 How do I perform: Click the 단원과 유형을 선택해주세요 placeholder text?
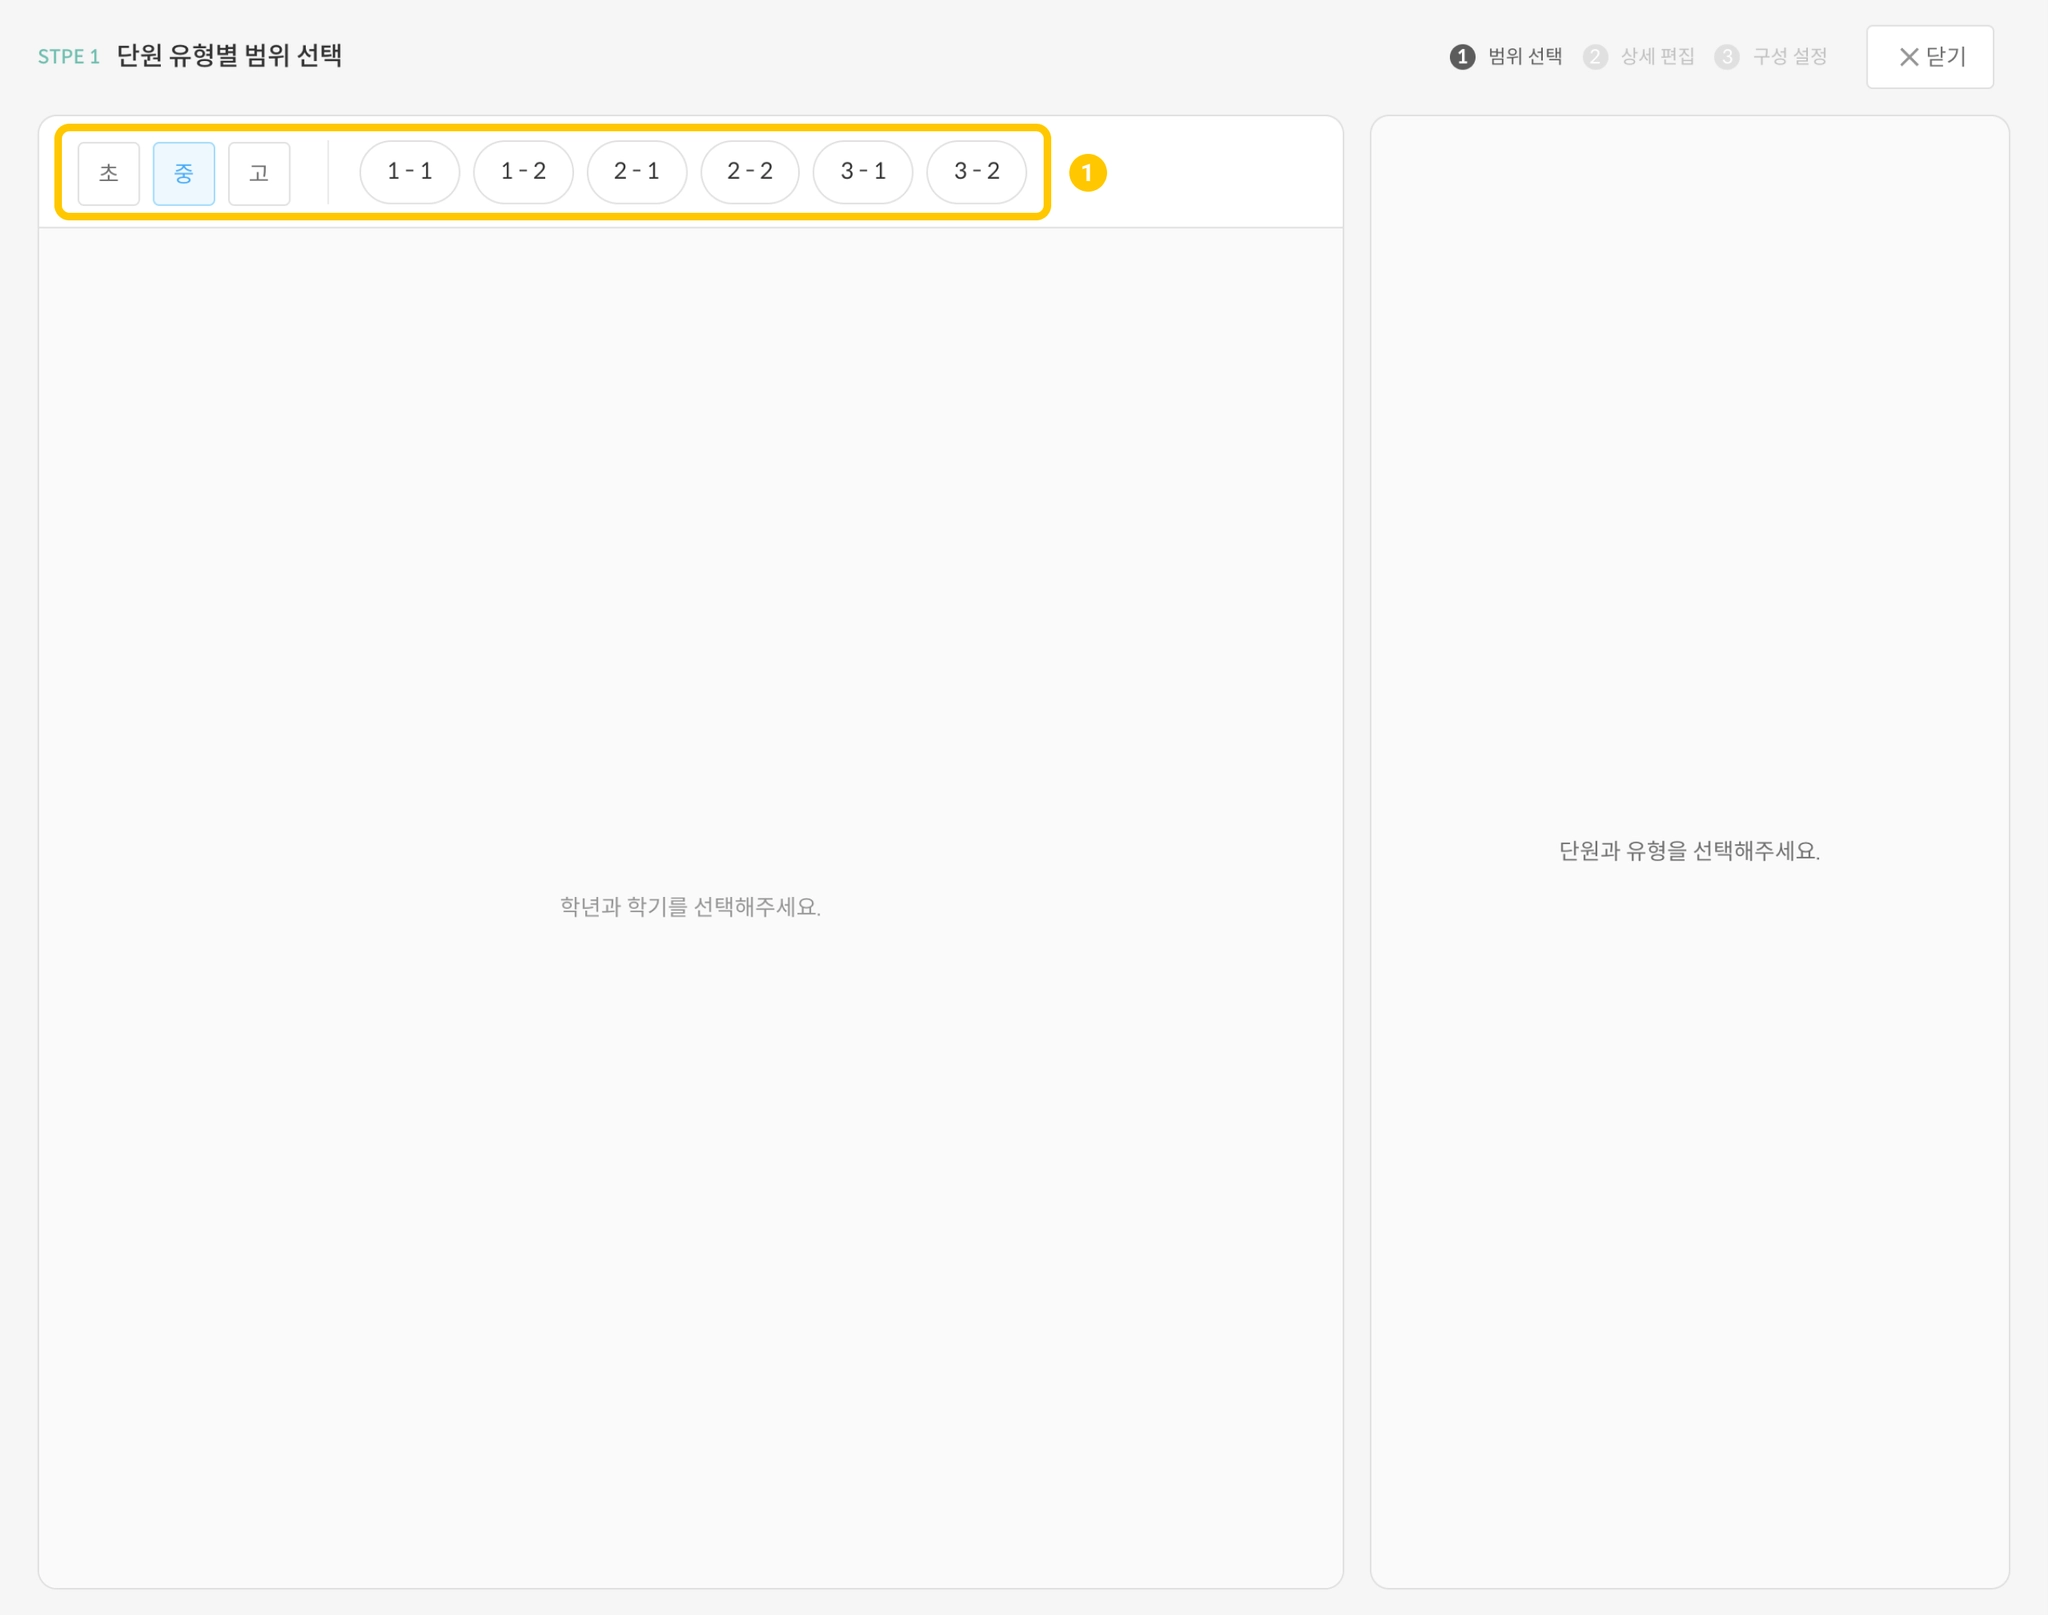(1689, 851)
